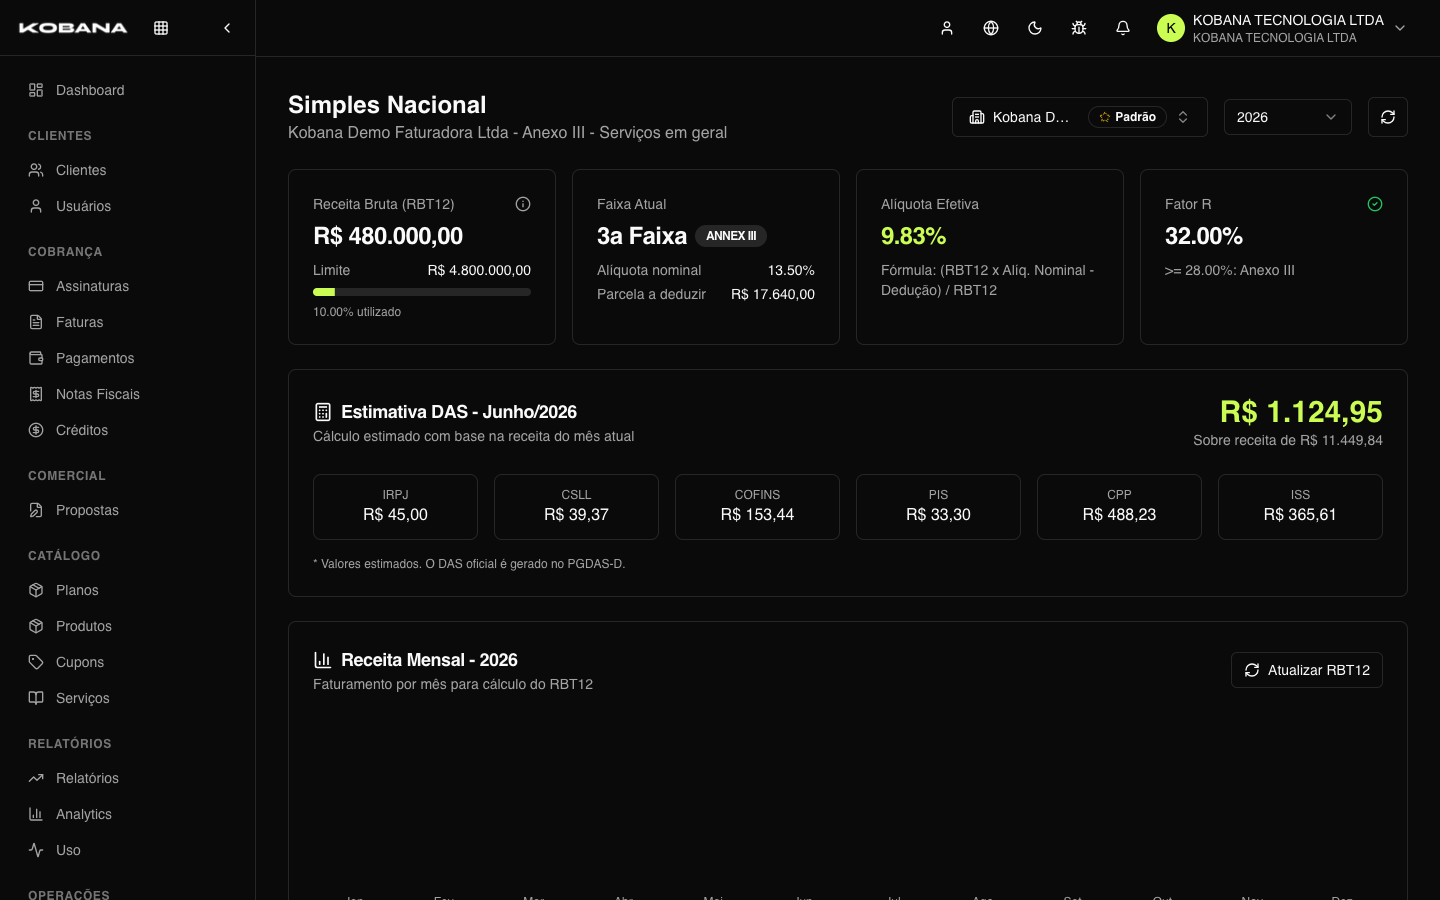Viewport: 1440px width, 900px height.
Task: Click the Fator R green check icon
Action: (x=1375, y=204)
